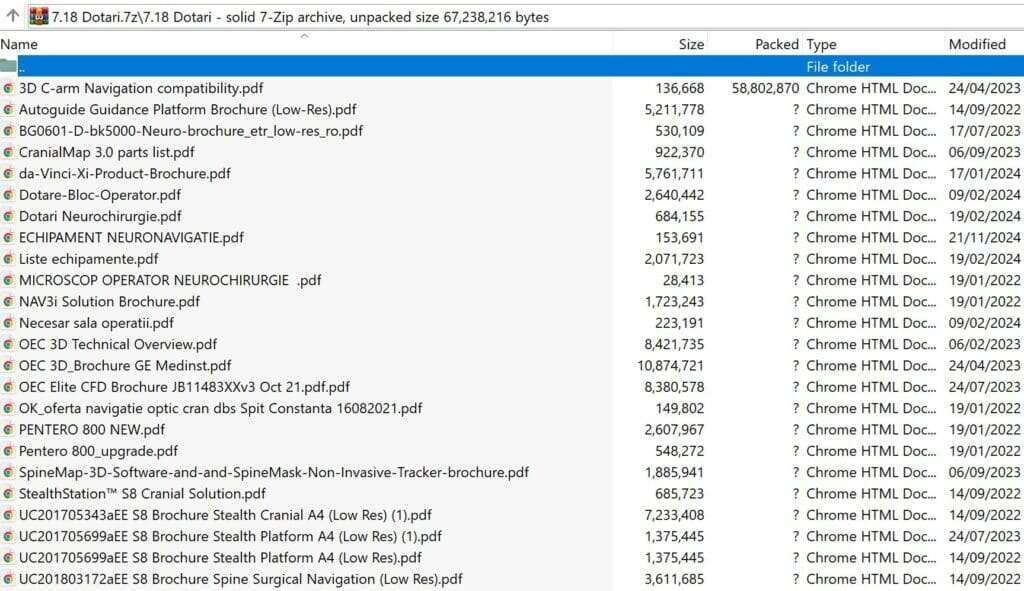Click the folder icon of the ".." row
The image size is (1024, 591).
pos(8,66)
